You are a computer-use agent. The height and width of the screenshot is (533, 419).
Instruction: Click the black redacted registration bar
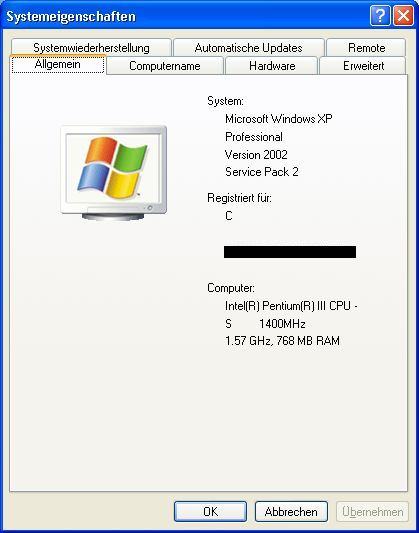pos(290,252)
